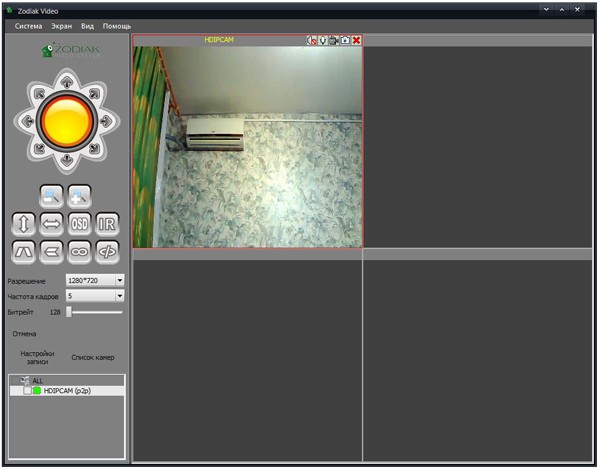Click the zoom out magnifier button
Image resolution: width=600 pixels, height=470 pixels.
[51, 196]
